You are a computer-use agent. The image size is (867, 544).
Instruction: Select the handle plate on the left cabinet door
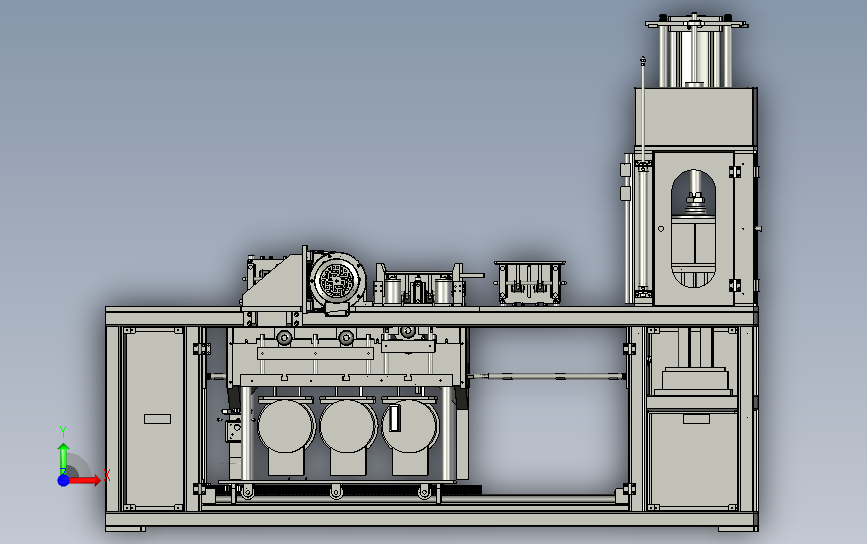click(x=158, y=419)
